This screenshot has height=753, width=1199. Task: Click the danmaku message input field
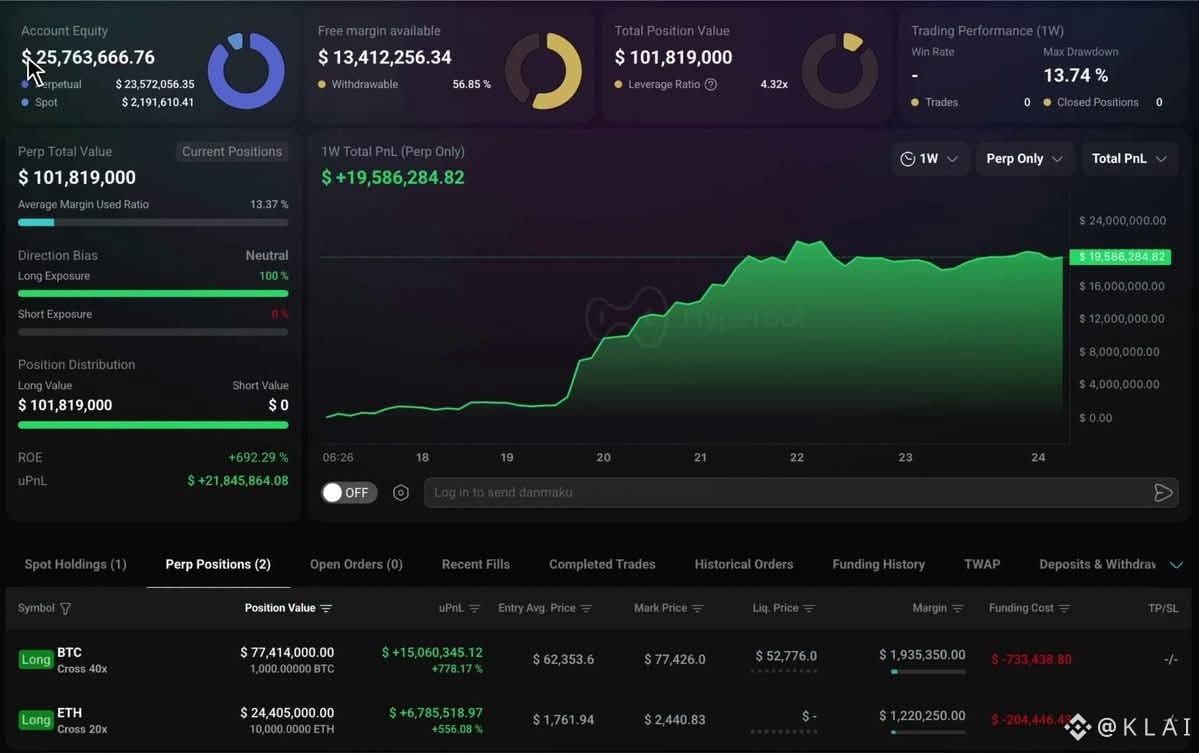pyautogui.click(x=801, y=493)
